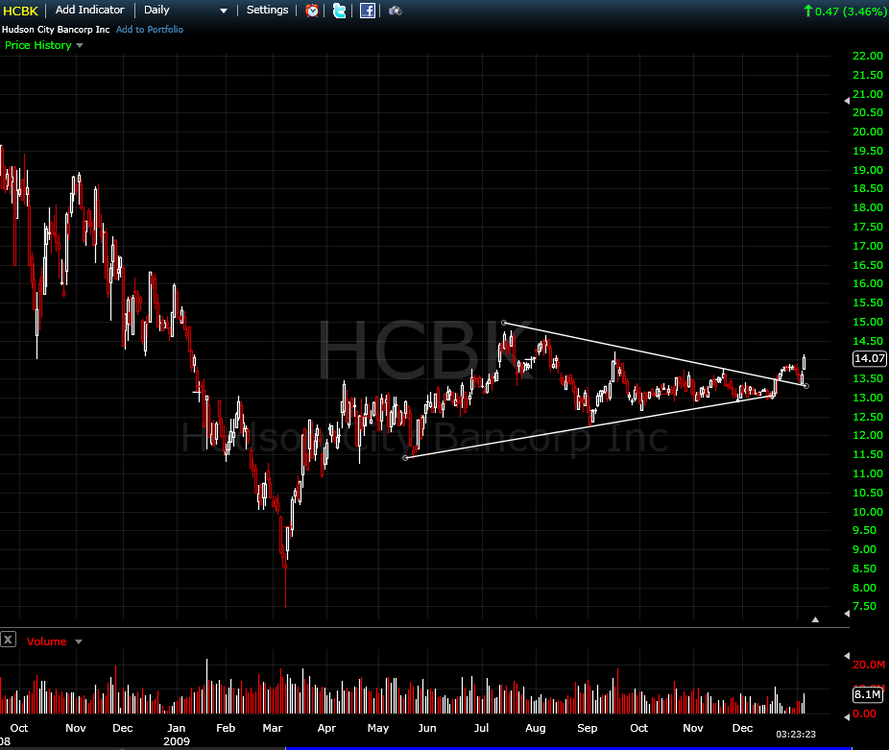This screenshot has height=750, width=889.
Task: Close the Volume panel with X
Action: 8,640
